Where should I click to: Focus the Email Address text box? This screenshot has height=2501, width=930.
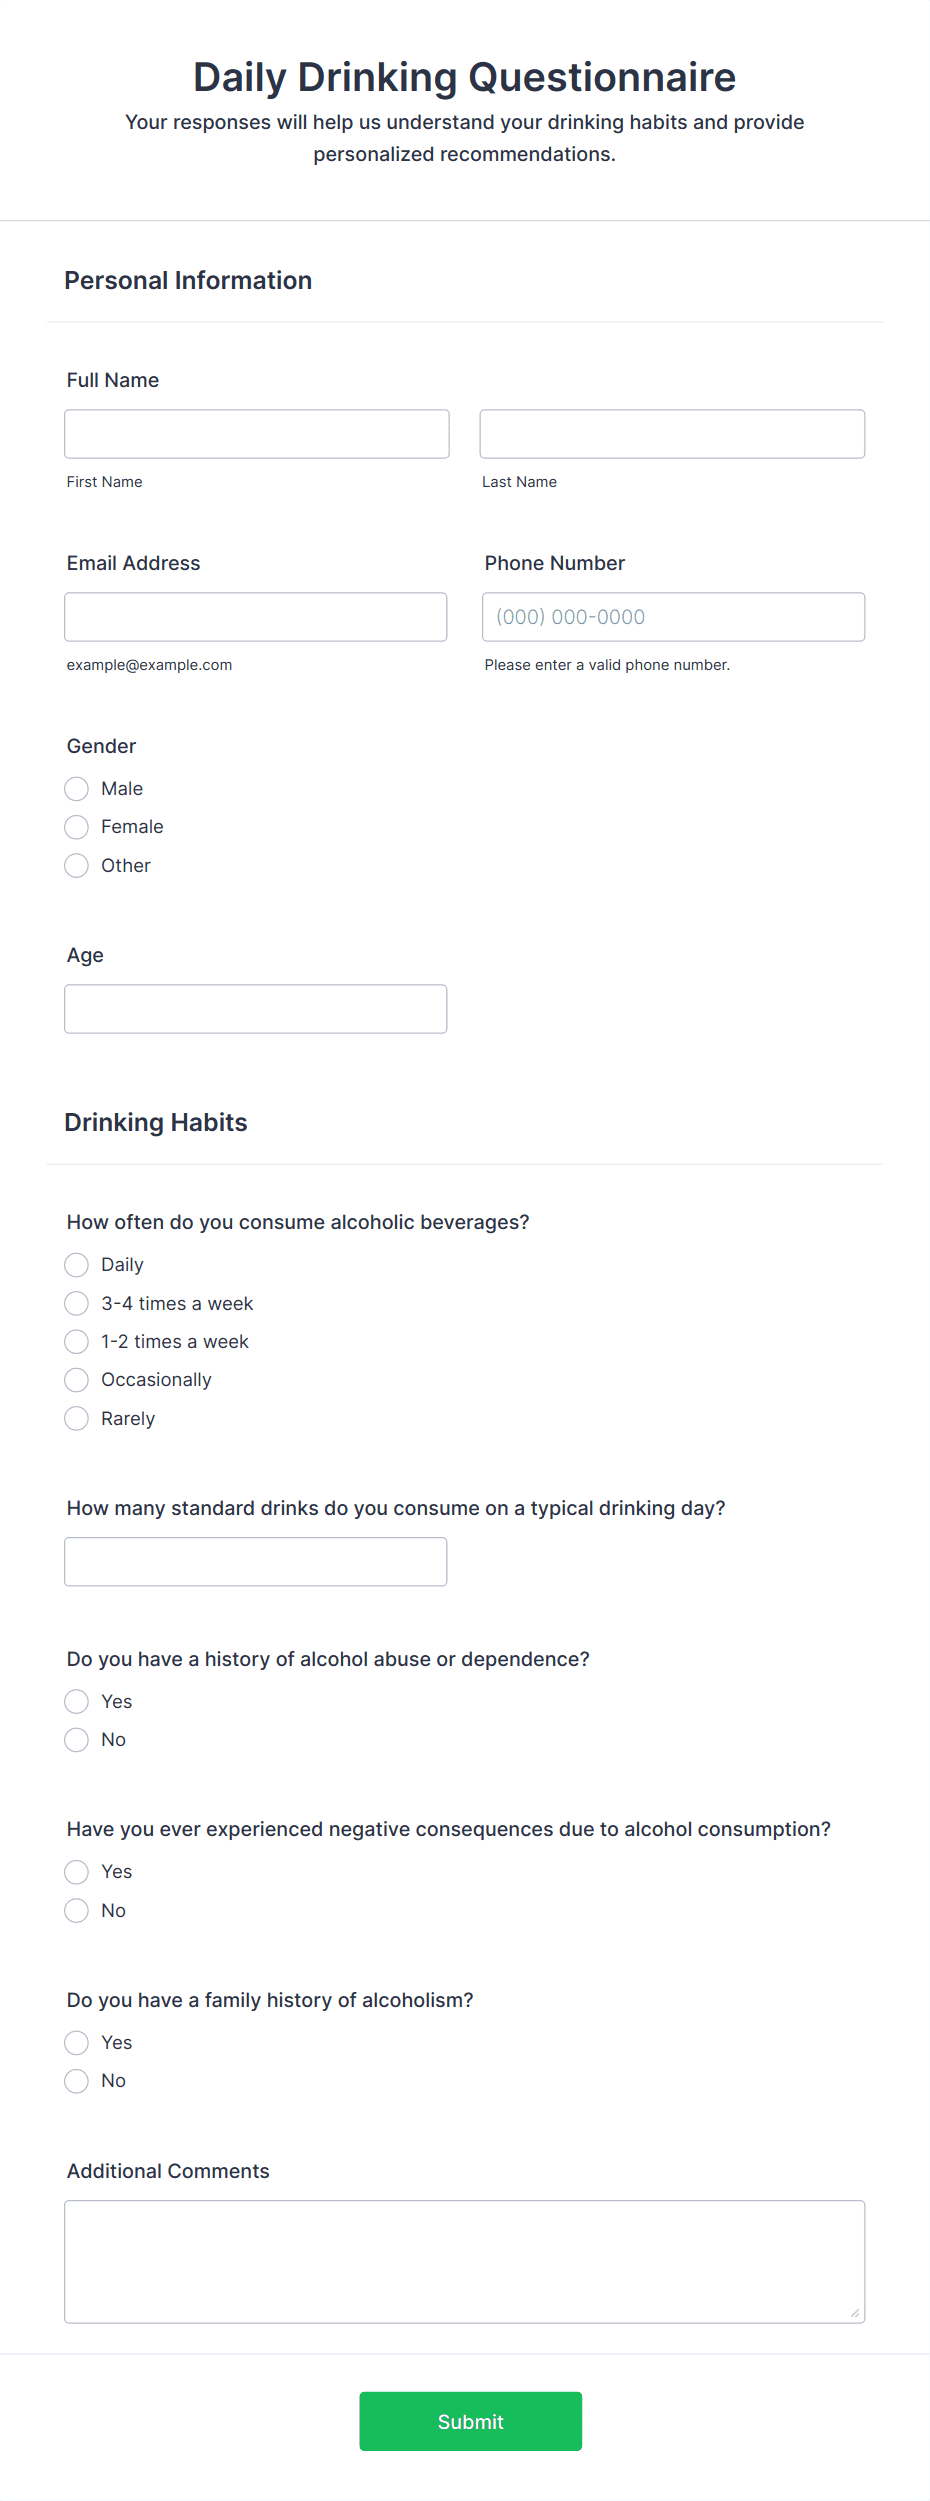[x=256, y=617]
